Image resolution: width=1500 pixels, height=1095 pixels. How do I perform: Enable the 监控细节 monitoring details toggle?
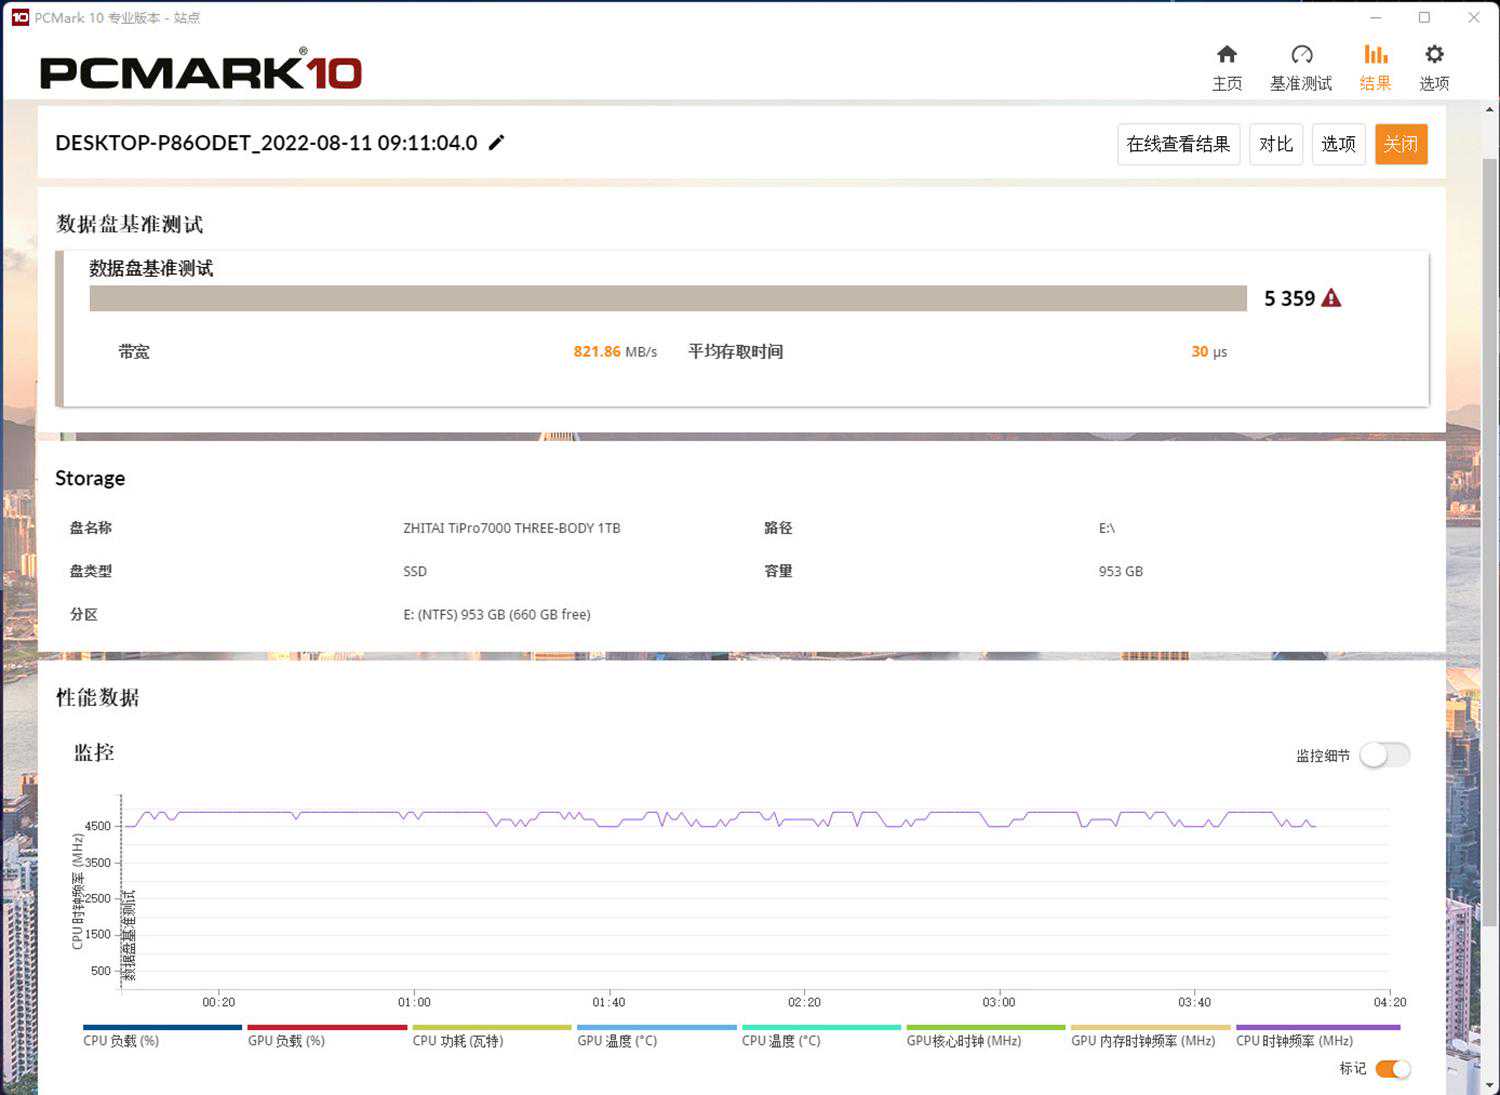point(1385,755)
